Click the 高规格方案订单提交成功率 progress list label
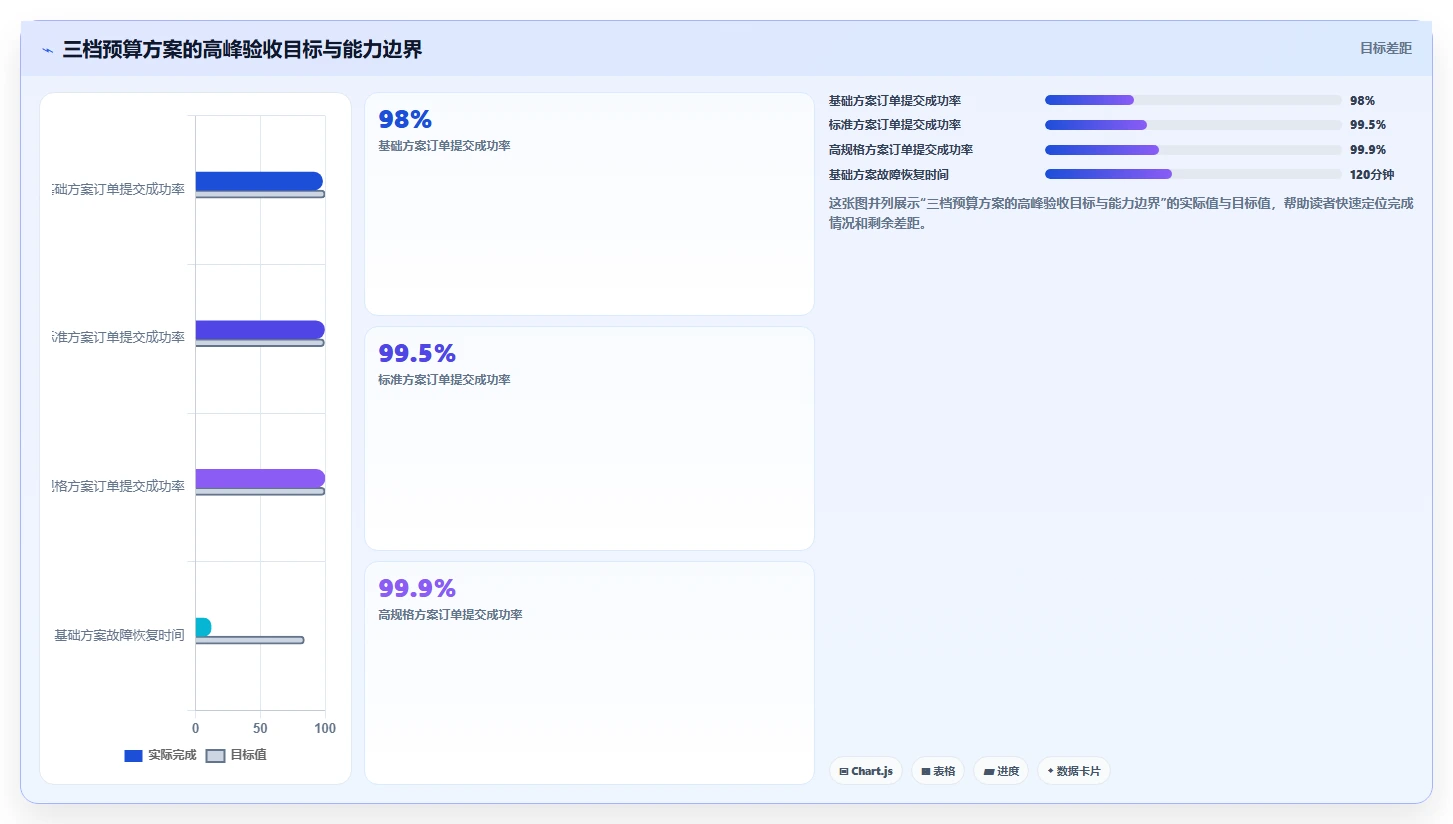The height and width of the screenshot is (824, 1453). click(901, 150)
